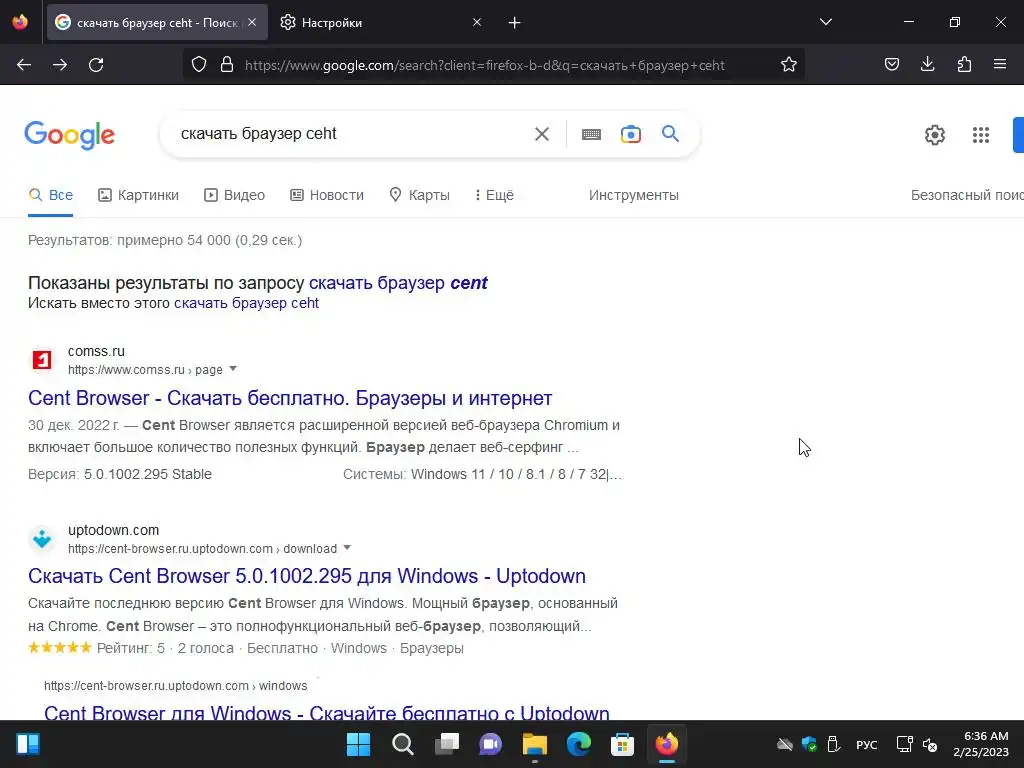
Task: Click the site security padlock icon
Action: pos(227,65)
